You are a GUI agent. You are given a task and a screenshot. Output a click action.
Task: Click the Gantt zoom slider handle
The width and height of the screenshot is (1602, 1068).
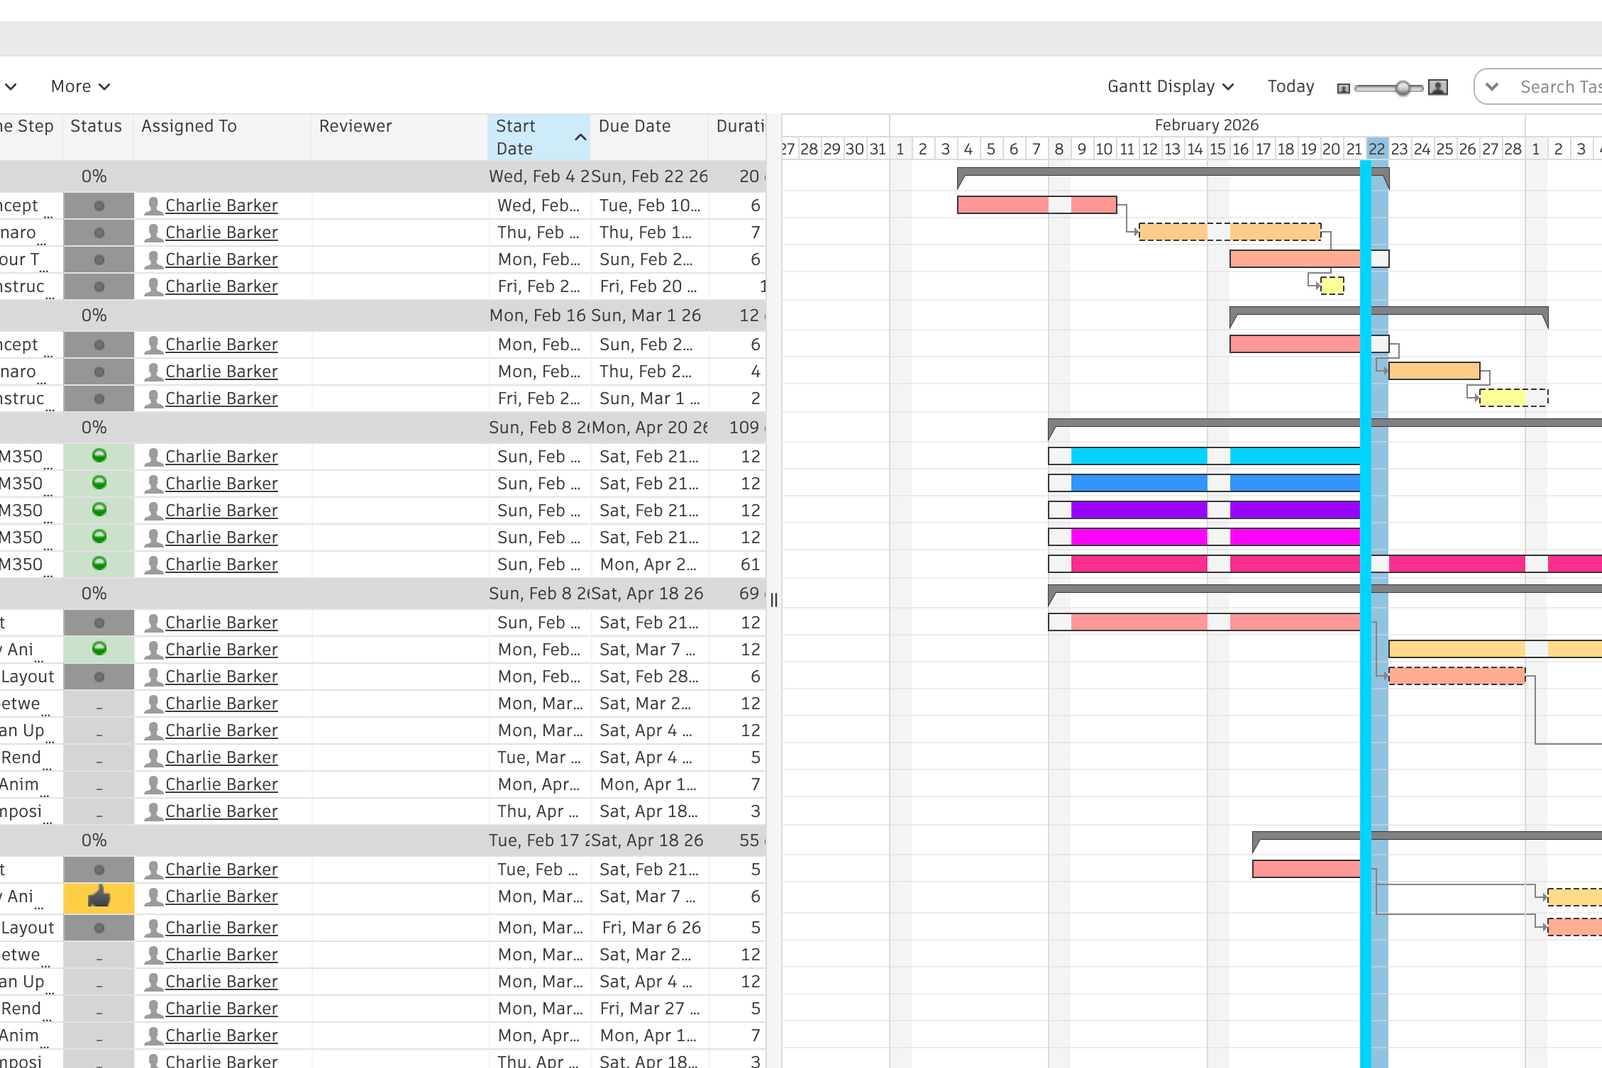tap(1401, 87)
